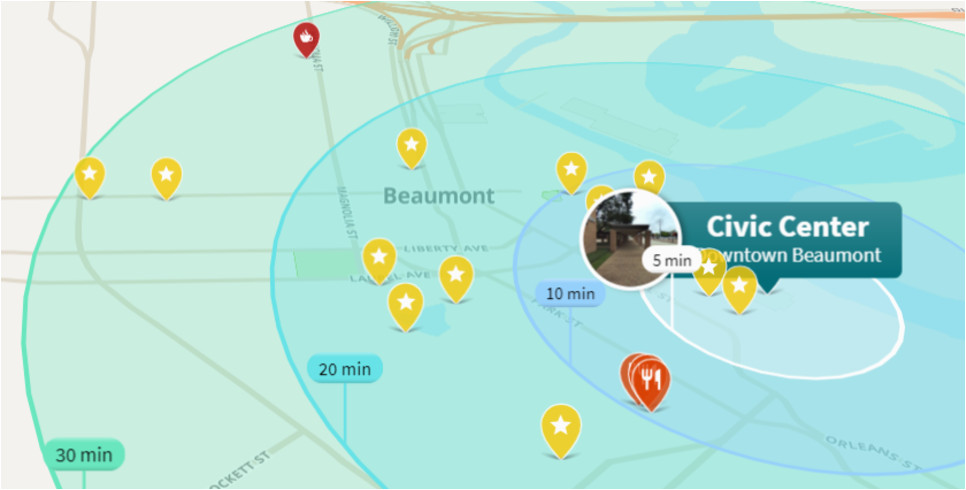Select the star pin below Laurel Ave near pond

pyautogui.click(x=405, y=306)
